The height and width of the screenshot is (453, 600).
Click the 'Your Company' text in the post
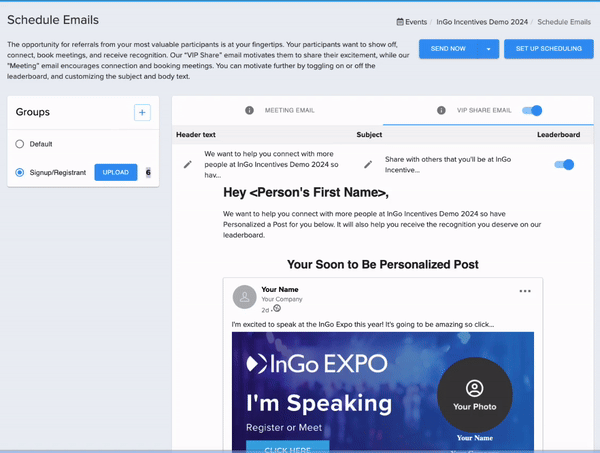click(x=282, y=299)
